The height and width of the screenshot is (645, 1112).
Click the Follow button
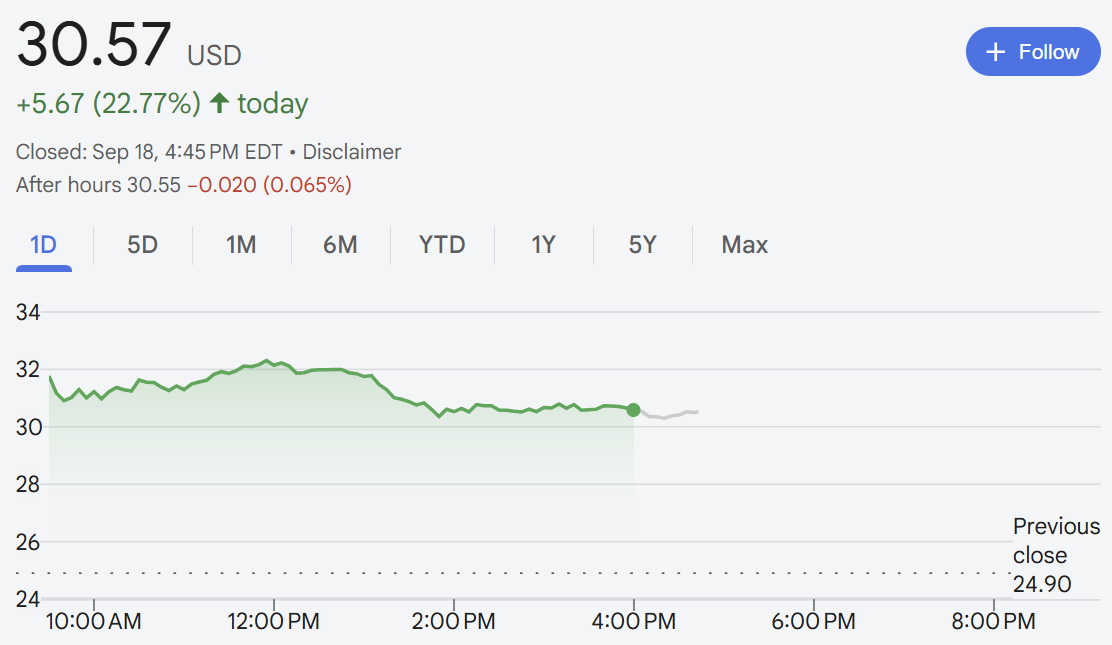(1032, 52)
